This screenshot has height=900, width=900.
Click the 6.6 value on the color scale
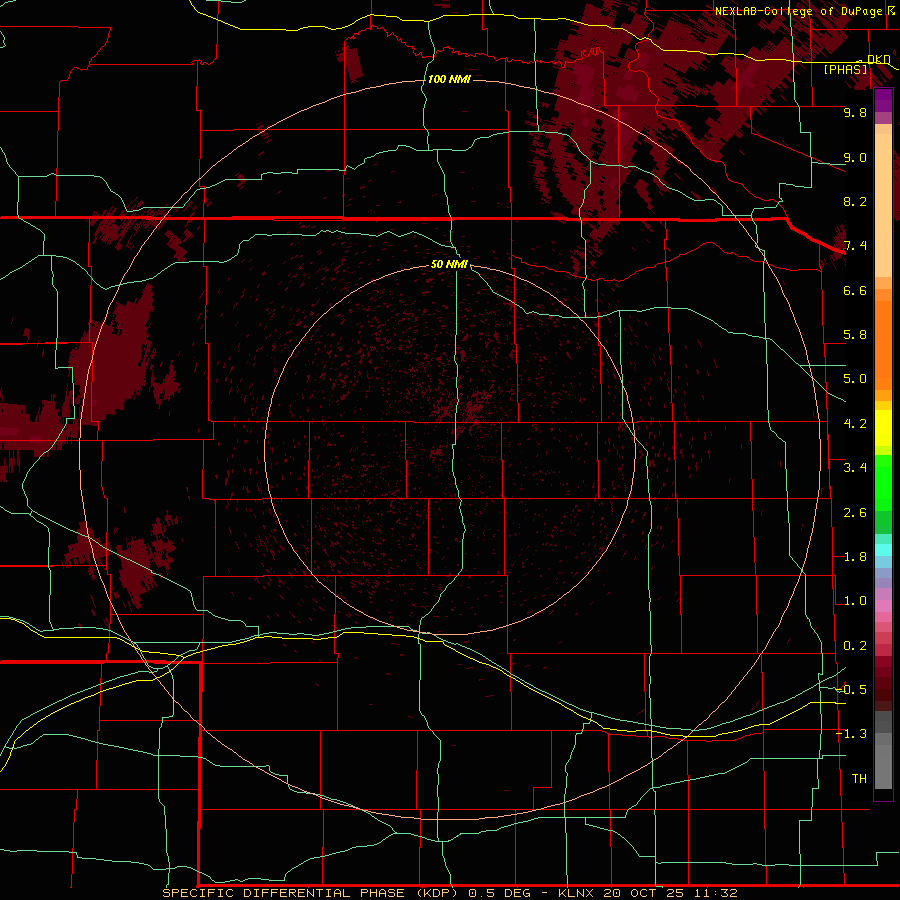[x=855, y=290]
